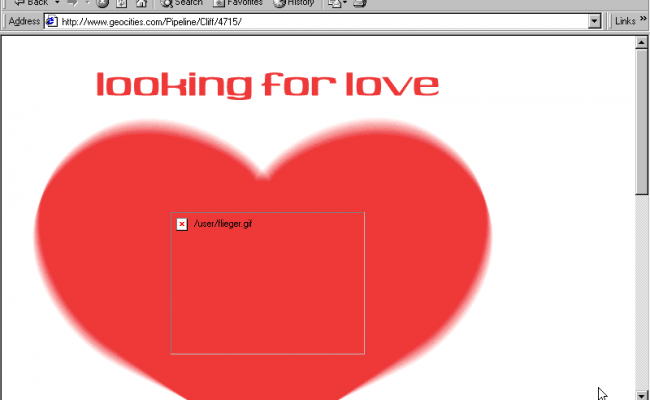
Task: Click the vertical scrollbar up arrow
Action: 642,42
